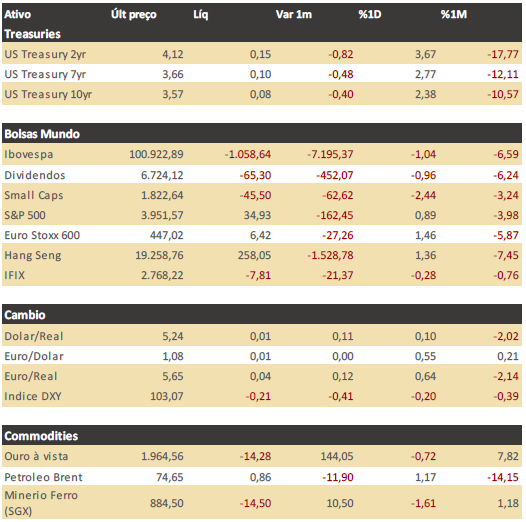This screenshot has height=522, width=526.
Task: Select the Commodities section heading
Action: pos(41,436)
